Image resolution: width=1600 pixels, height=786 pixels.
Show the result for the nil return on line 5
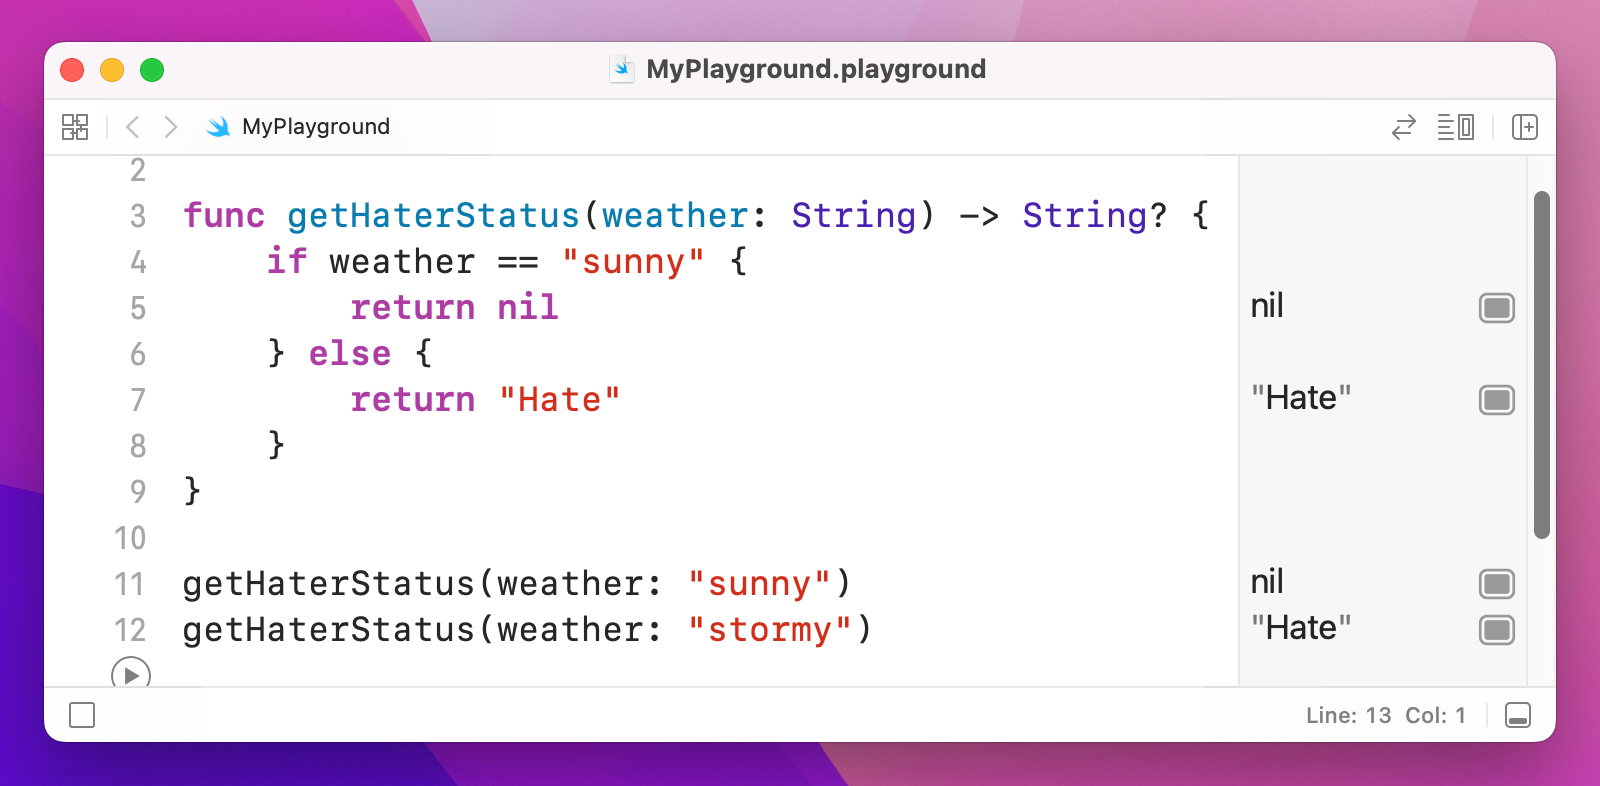pos(1497,308)
